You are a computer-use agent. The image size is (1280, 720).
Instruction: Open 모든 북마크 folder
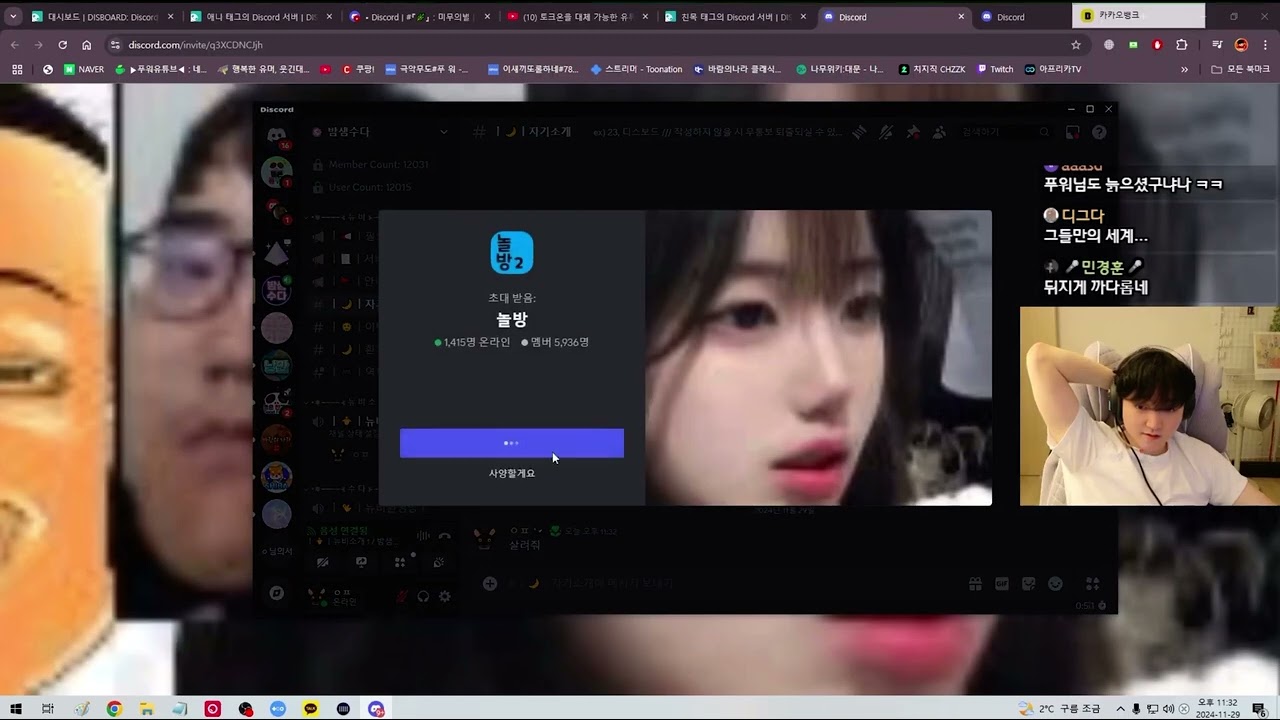point(1240,69)
